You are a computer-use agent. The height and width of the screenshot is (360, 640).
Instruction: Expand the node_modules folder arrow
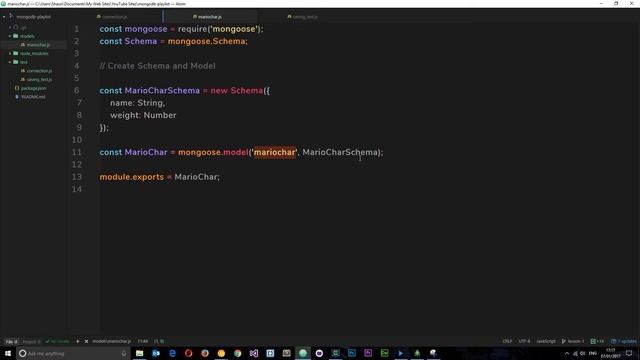pyautogui.click(x=10, y=53)
